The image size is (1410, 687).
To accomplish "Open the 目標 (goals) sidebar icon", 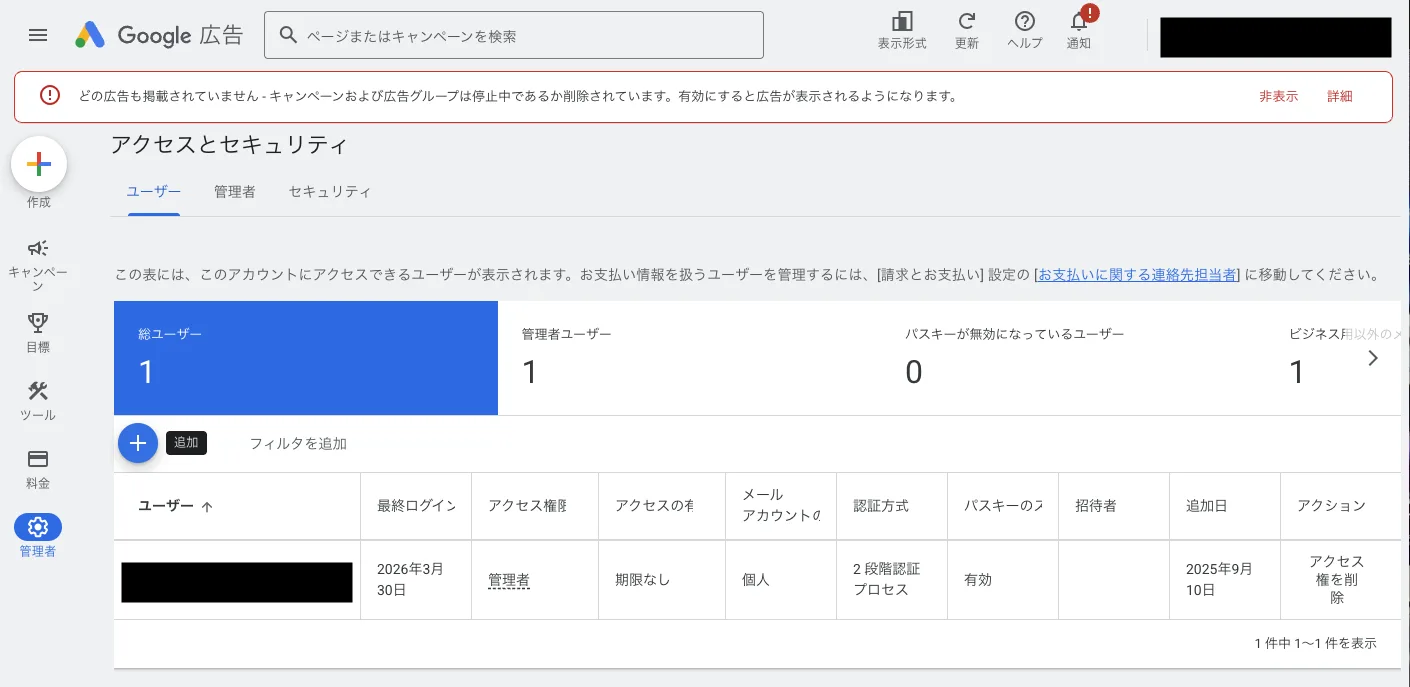I will pyautogui.click(x=38, y=320).
